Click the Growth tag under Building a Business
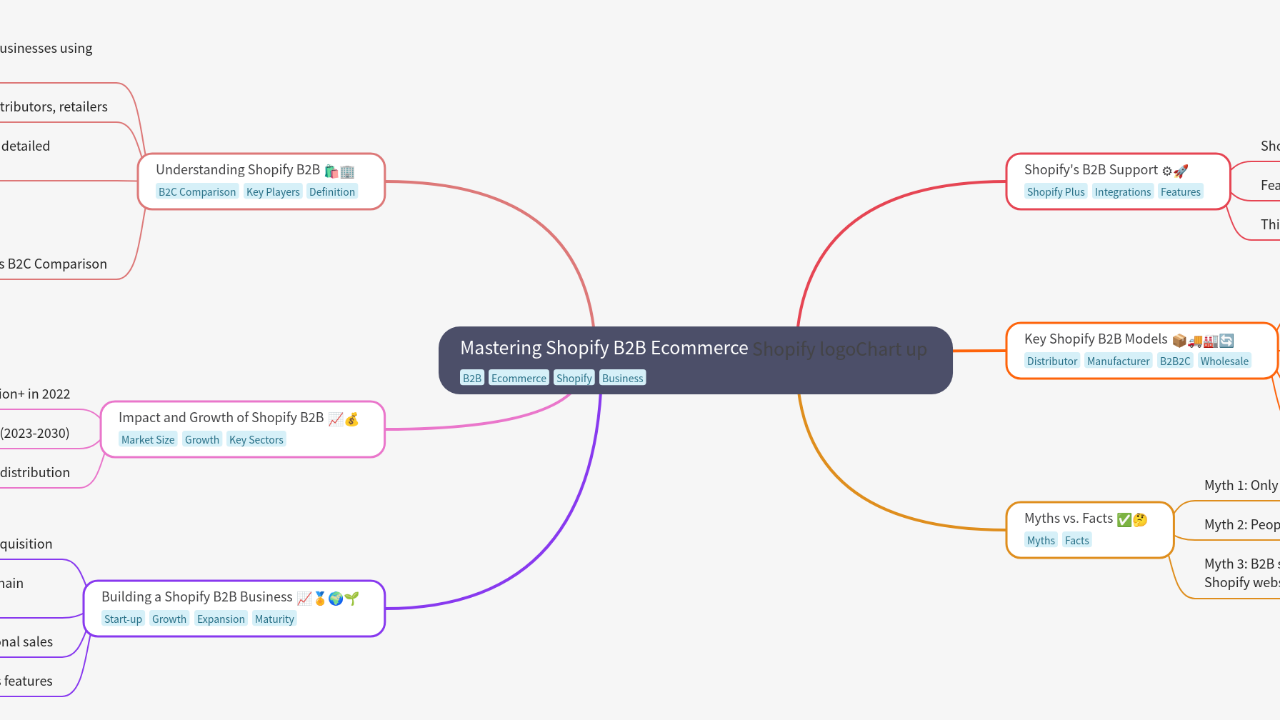Screen dimensions: 1280x720 click(169, 619)
